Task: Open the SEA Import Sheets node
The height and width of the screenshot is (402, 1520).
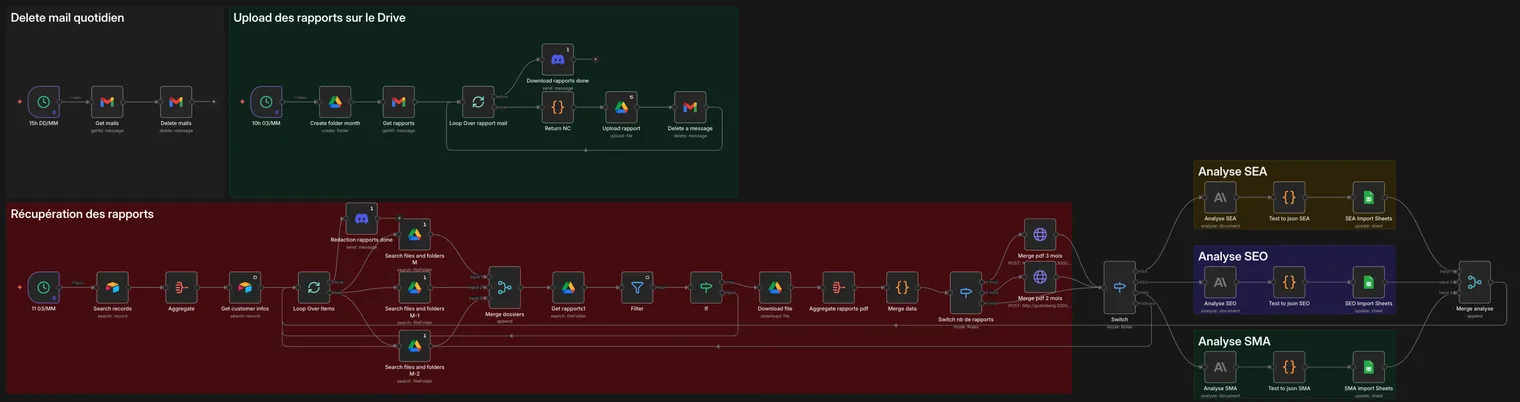Action: (1368, 197)
